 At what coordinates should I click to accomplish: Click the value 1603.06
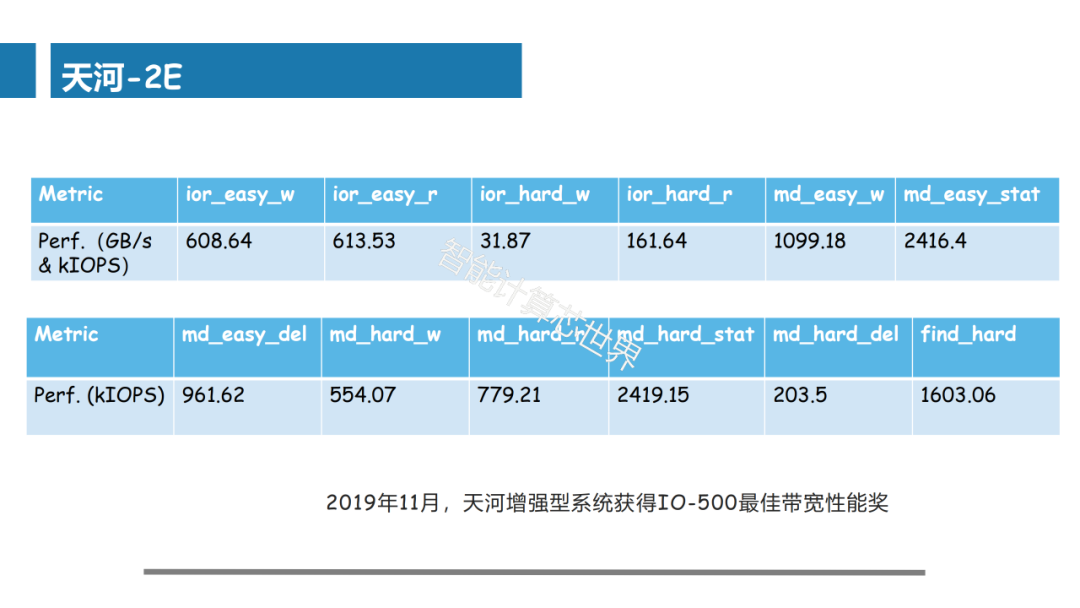click(x=957, y=395)
